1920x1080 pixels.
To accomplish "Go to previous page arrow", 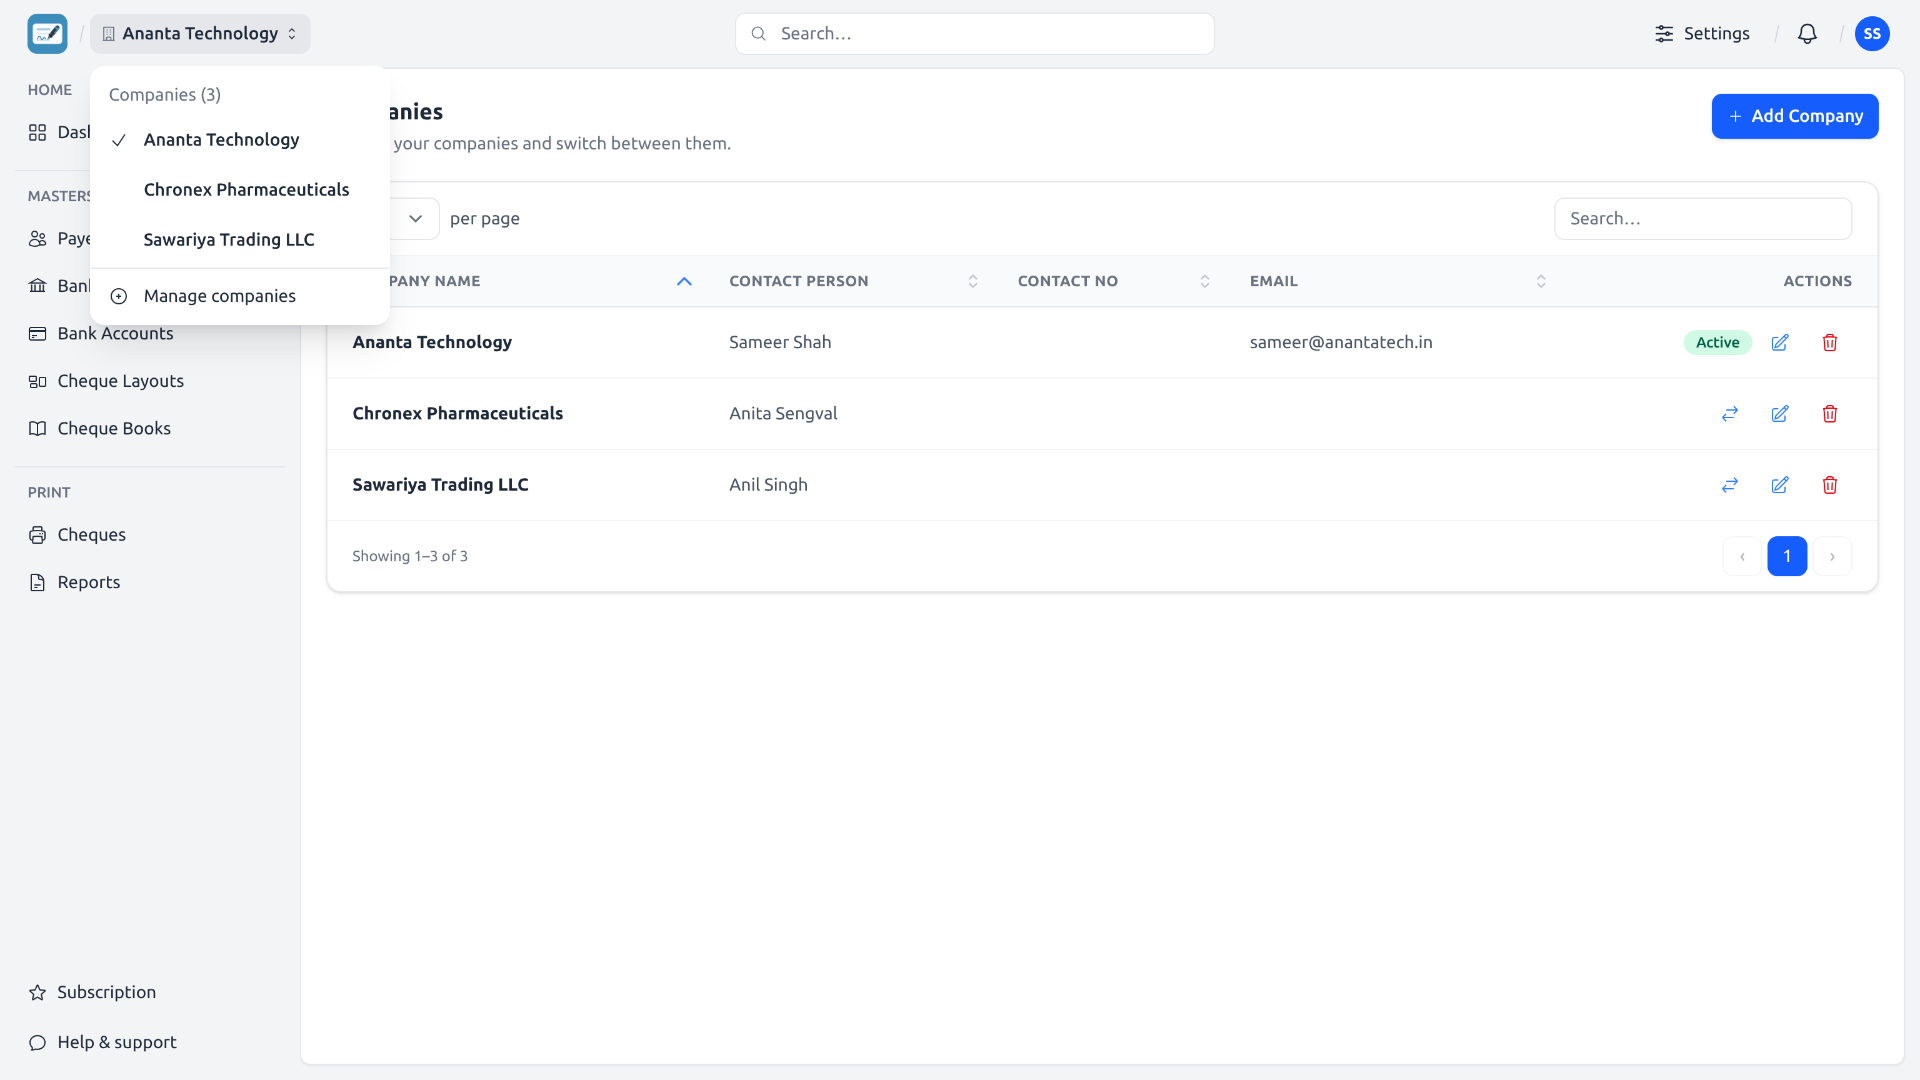I will (x=1742, y=556).
